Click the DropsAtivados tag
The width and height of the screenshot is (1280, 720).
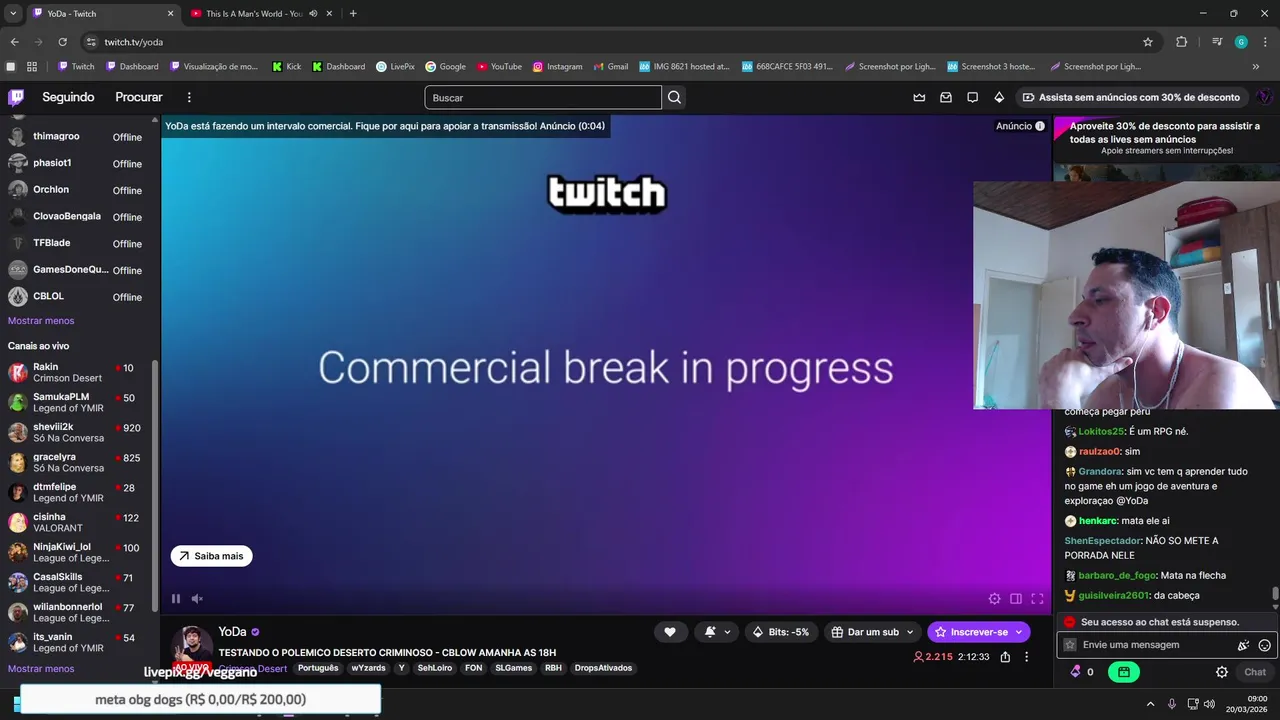click(603, 668)
